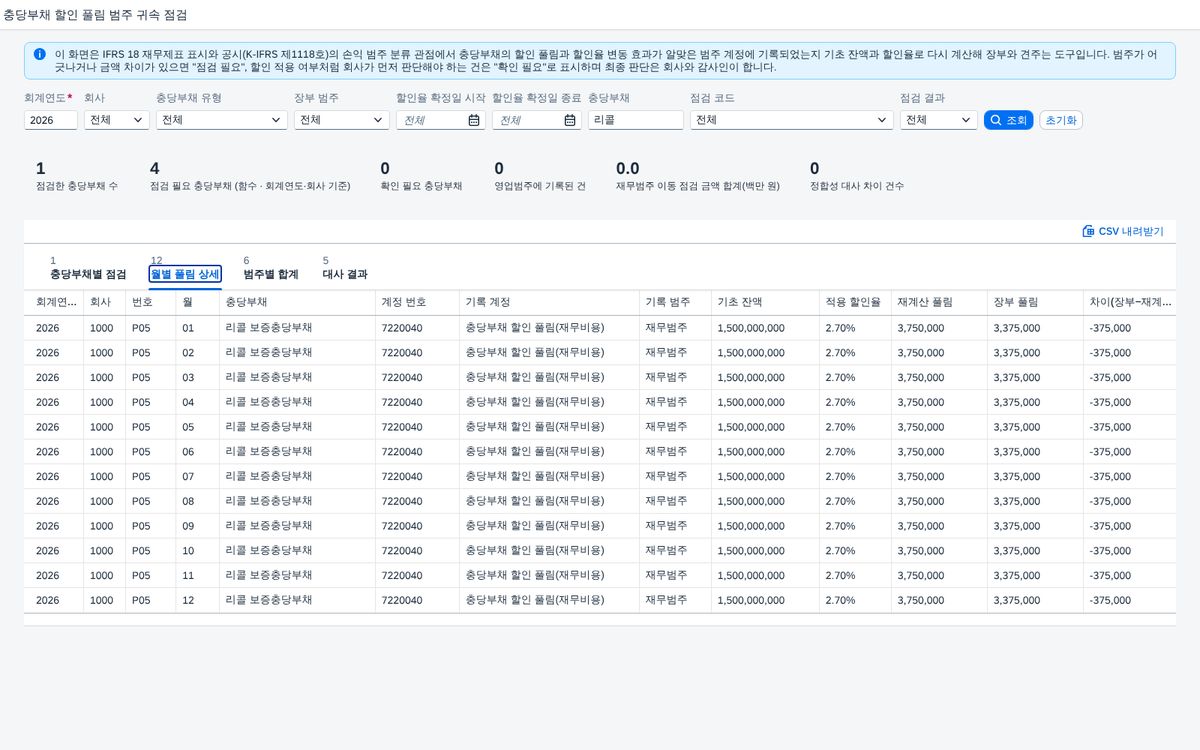The height and width of the screenshot is (750, 1200).
Task: Select the 범주별 합계 tab
Action: (x=271, y=274)
